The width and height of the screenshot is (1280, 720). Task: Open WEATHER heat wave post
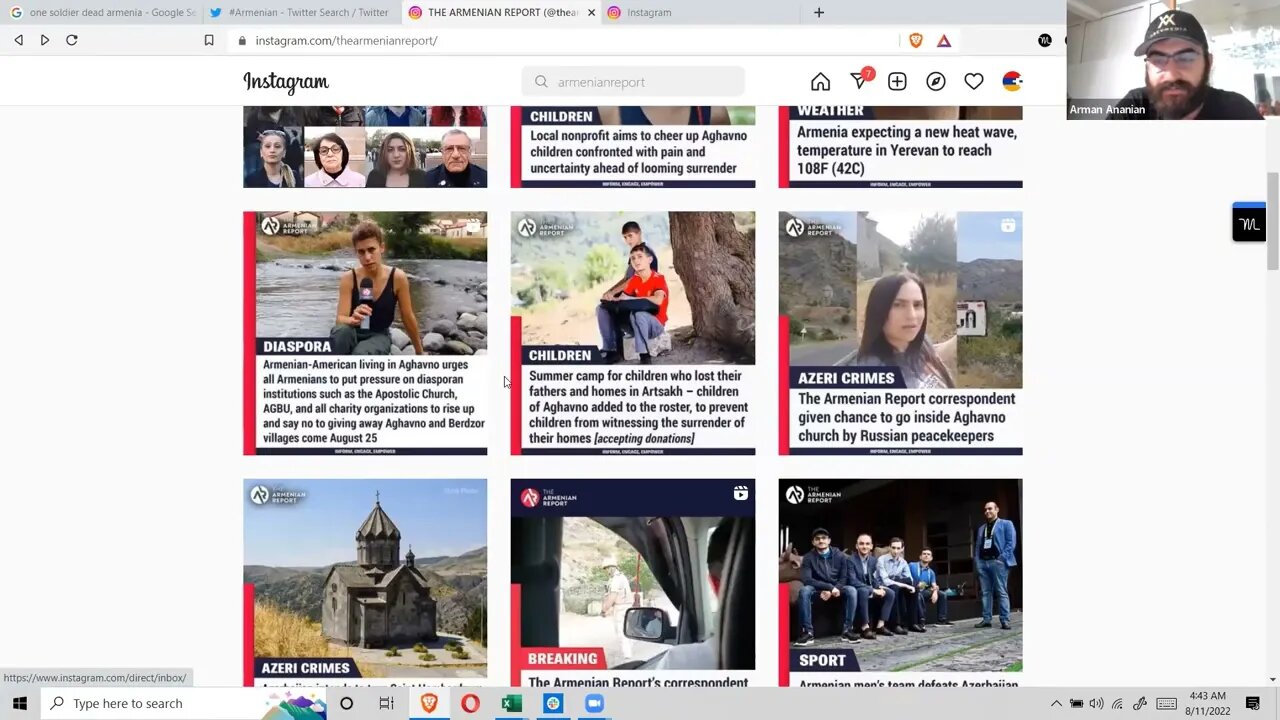(x=900, y=146)
